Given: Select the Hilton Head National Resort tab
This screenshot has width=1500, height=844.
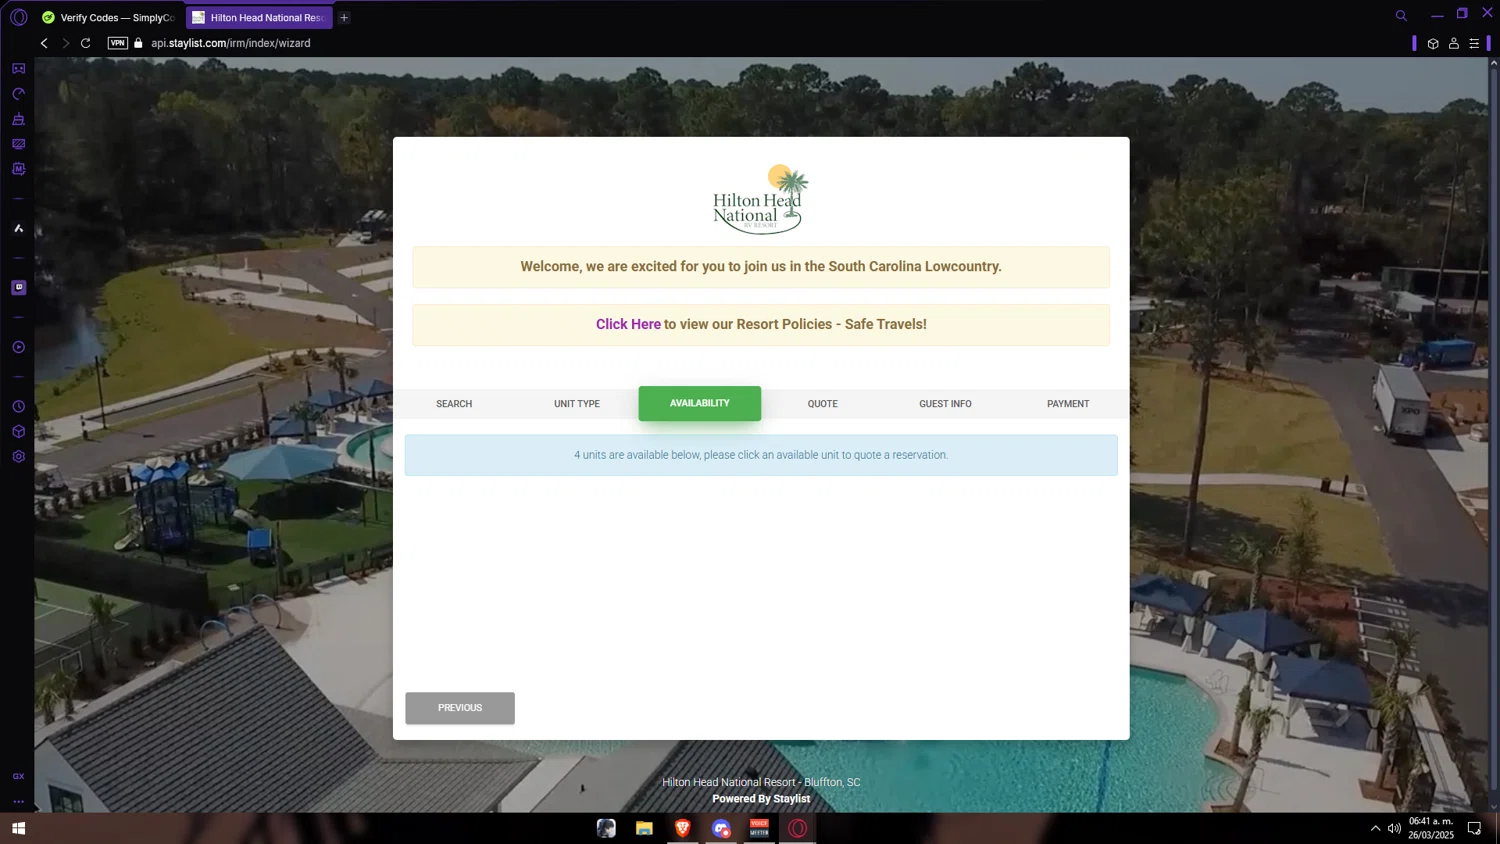Looking at the screenshot, I should [260, 17].
